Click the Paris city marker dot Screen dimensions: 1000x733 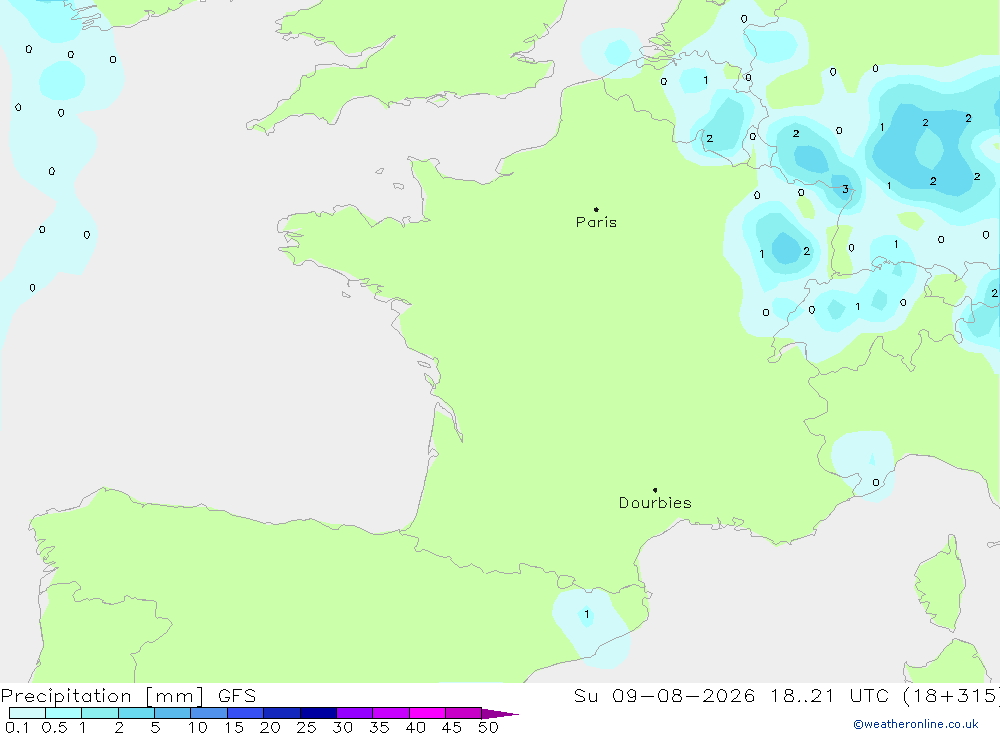tap(596, 209)
